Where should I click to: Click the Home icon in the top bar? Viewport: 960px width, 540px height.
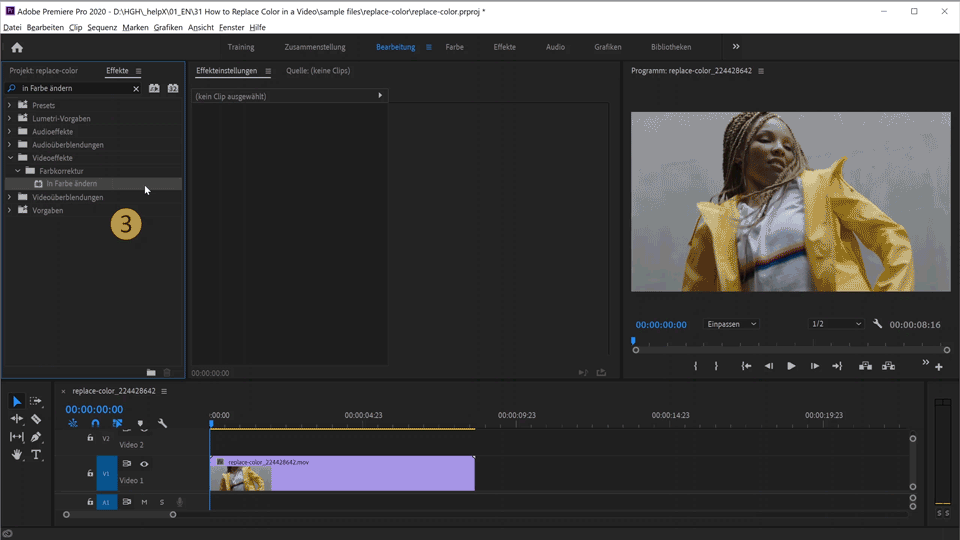[x=17, y=47]
